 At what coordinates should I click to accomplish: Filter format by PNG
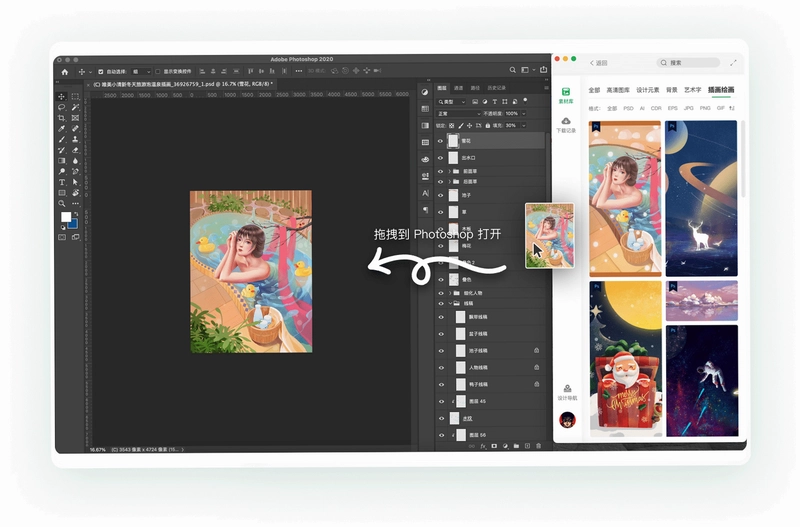[x=705, y=108]
